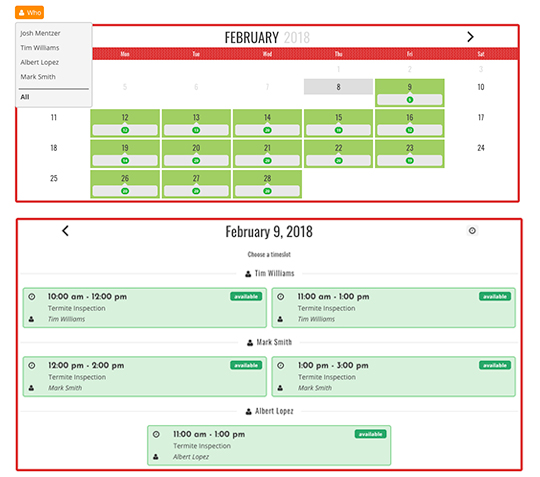Click the person icon in Albert Lopez timeslot
The height and width of the screenshot is (477, 540).
(156, 457)
